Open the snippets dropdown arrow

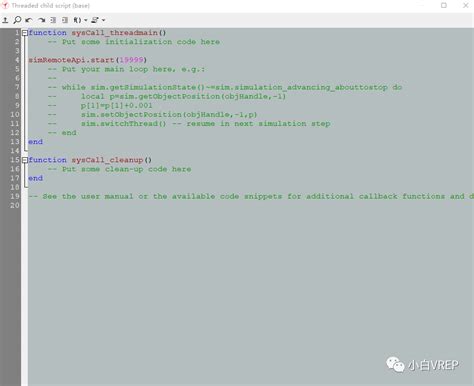[103, 20]
